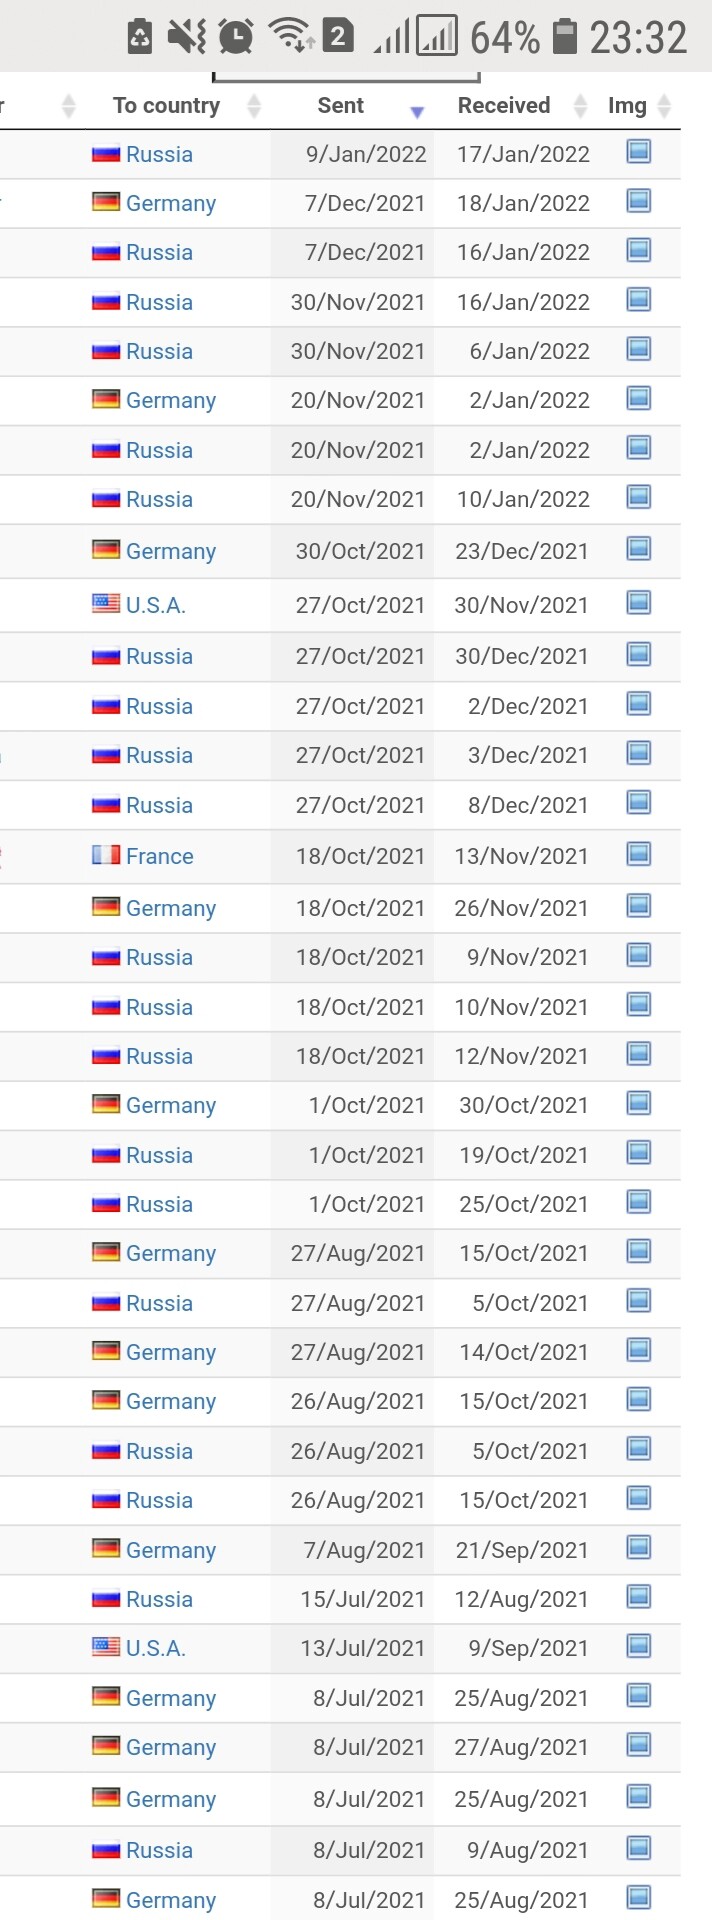Image resolution: width=712 pixels, height=1920 pixels.
Task: Open Germany link sent 1/Oct/2021
Action: [171, 1105]
